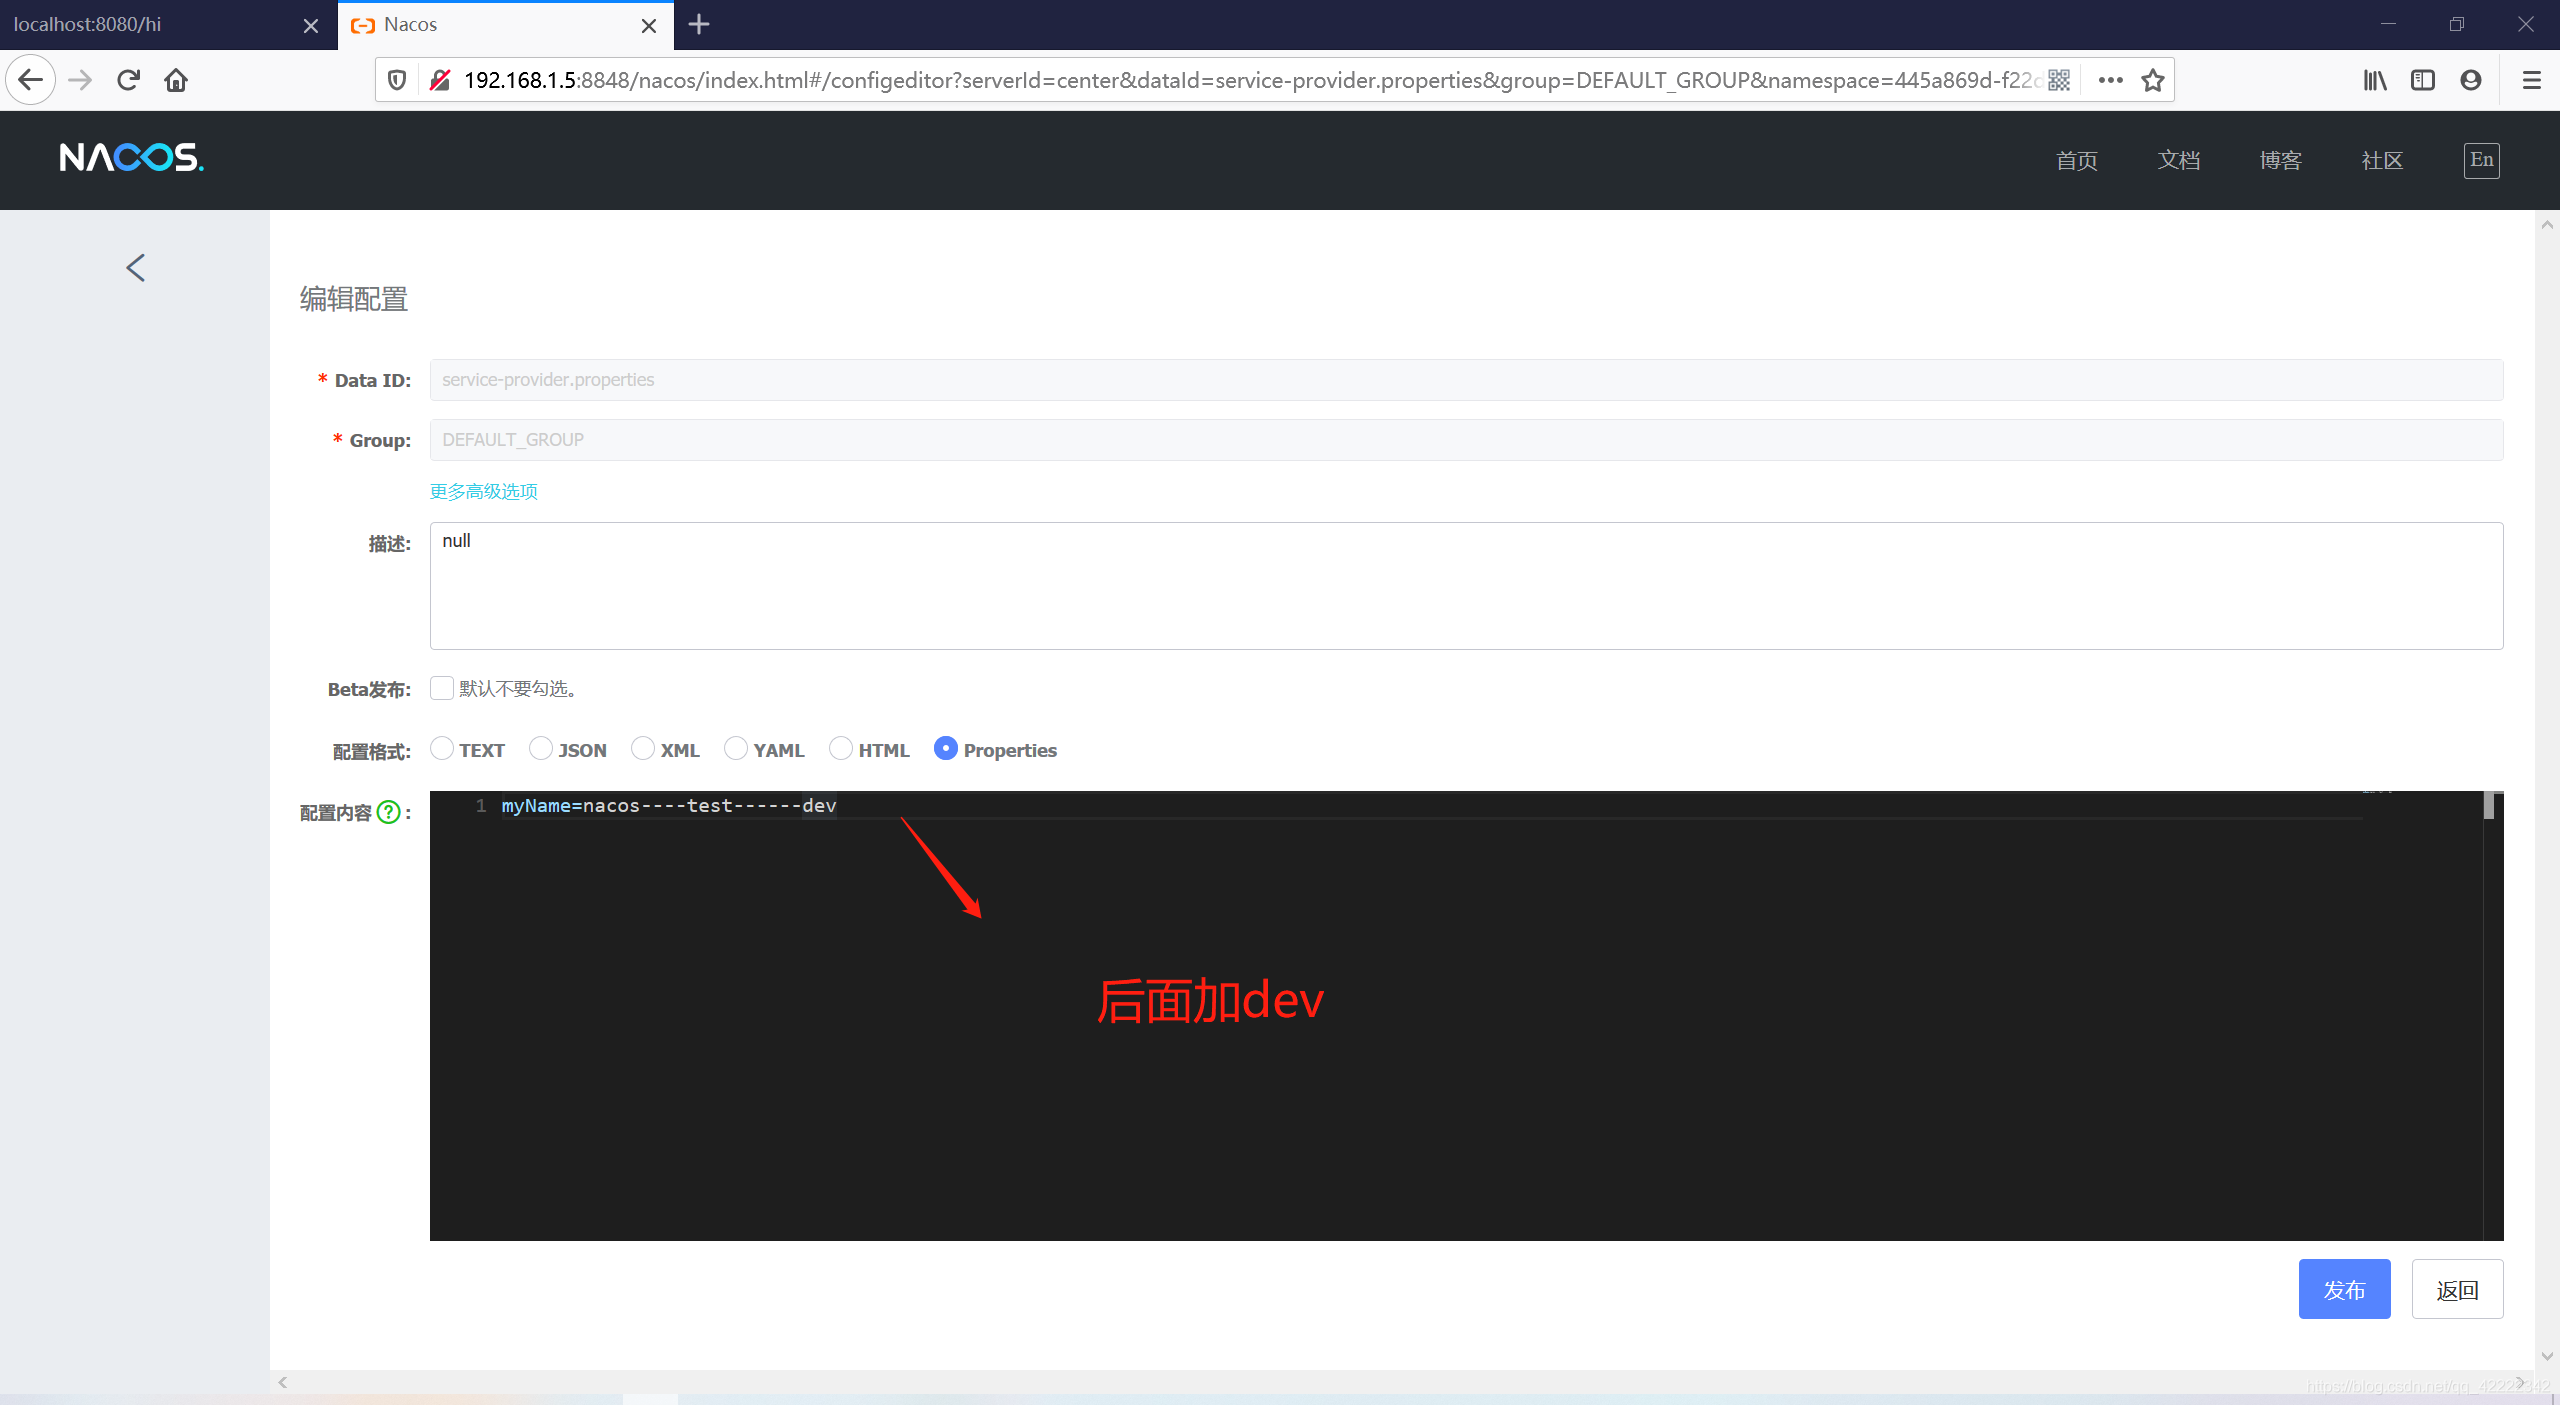Switch language with the En button
Viewport: 2560px width, 1405px height.
[2482, 160]
